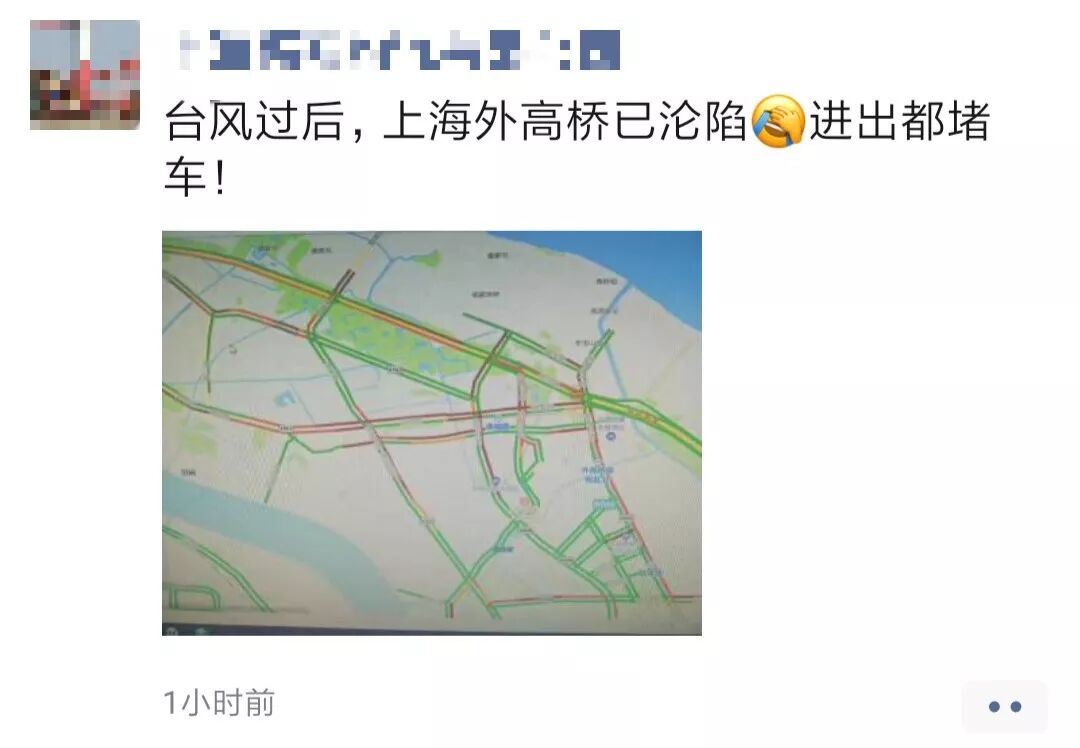Tap the congested junction near the map's right edge
This screenshot has height=748, width=1080.
click(585, 398)
